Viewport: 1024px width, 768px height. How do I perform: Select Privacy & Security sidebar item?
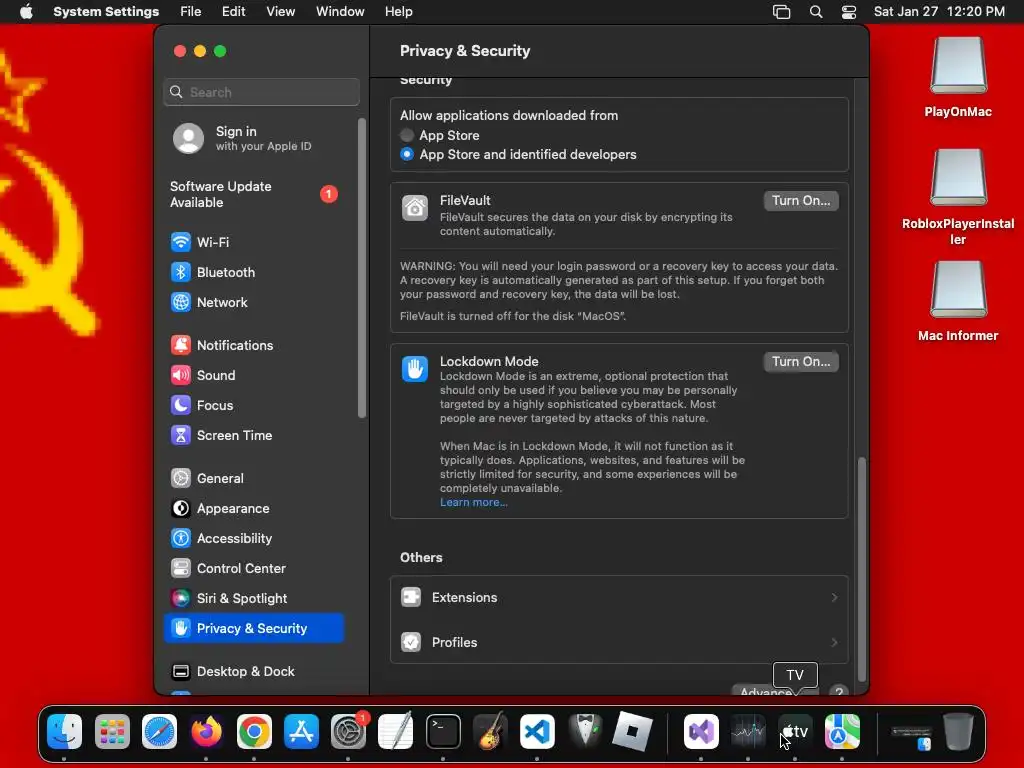(253, 628)
